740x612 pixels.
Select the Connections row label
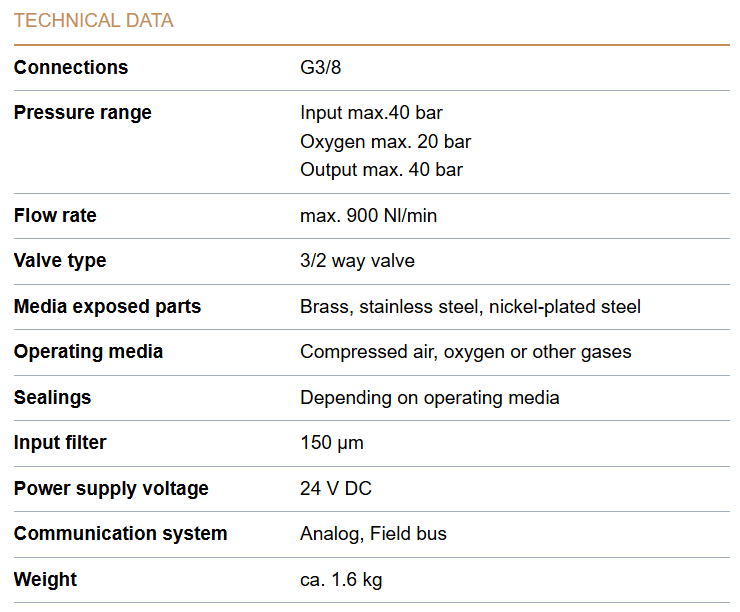(71, 68)
